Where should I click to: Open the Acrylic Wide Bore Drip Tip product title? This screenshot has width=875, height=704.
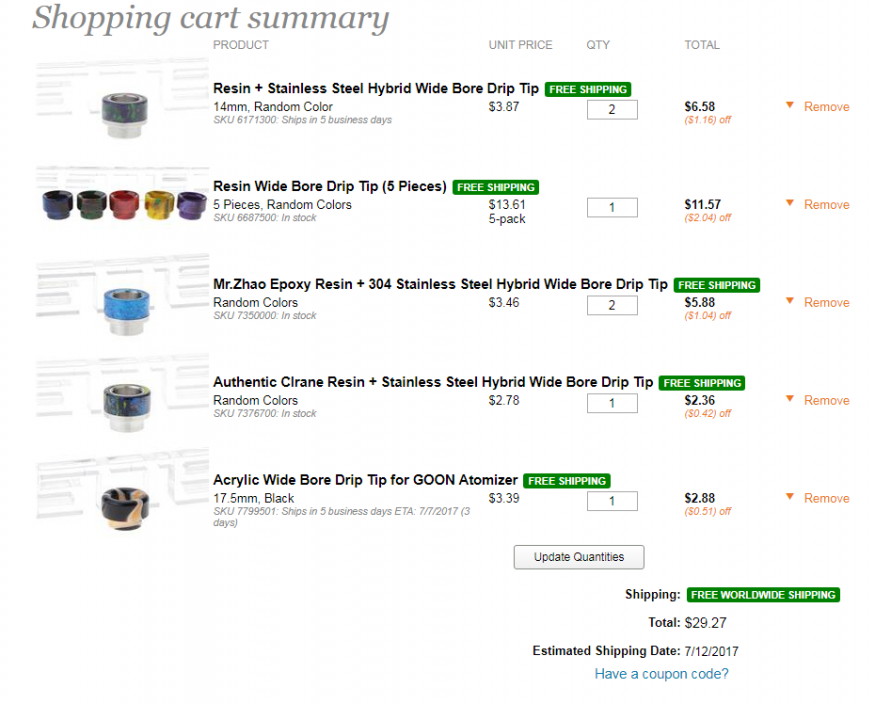coord(365,480)
